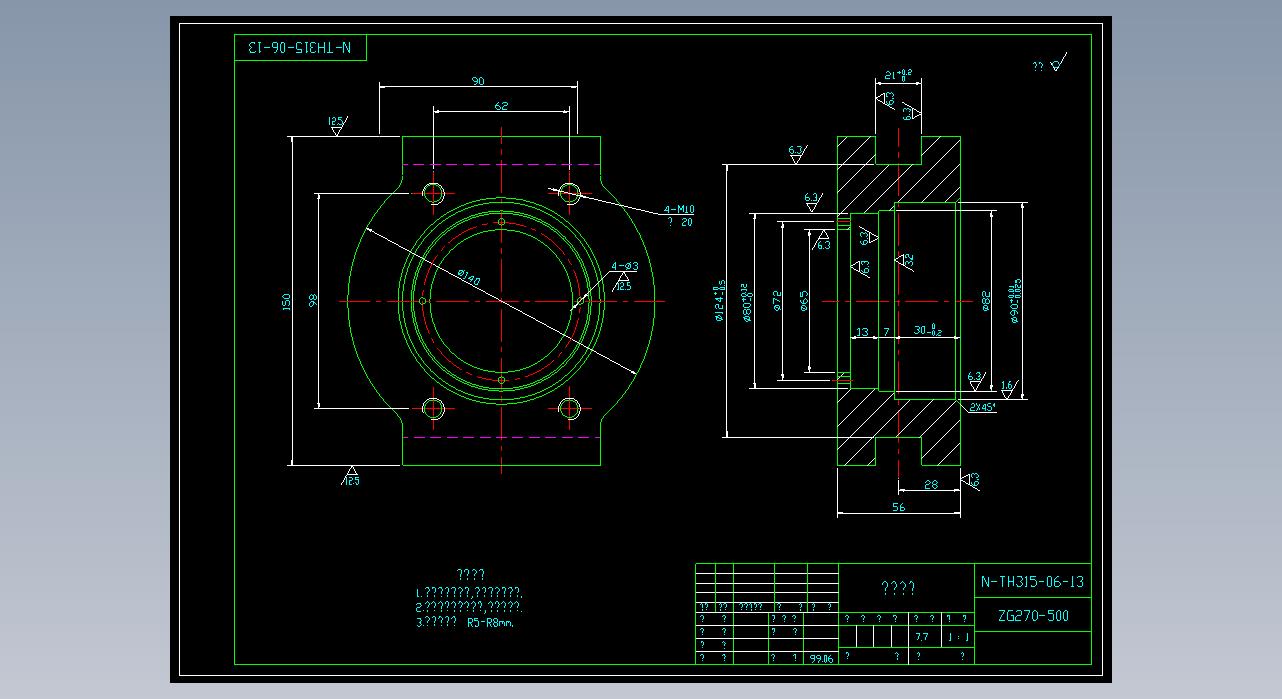Click the ZG270-500 material cell in title block

point(1033,616)
